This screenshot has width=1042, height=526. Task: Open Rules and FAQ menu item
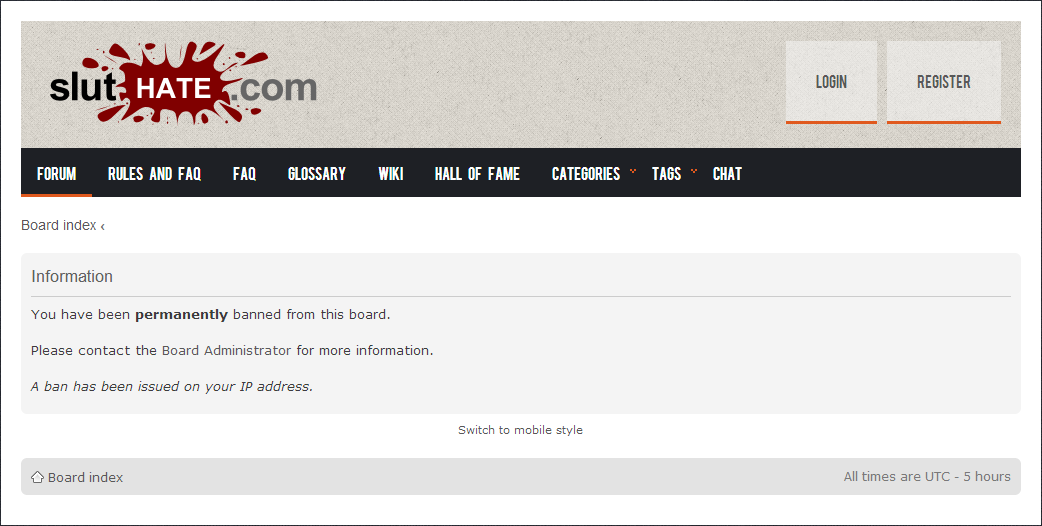[154, 173]
